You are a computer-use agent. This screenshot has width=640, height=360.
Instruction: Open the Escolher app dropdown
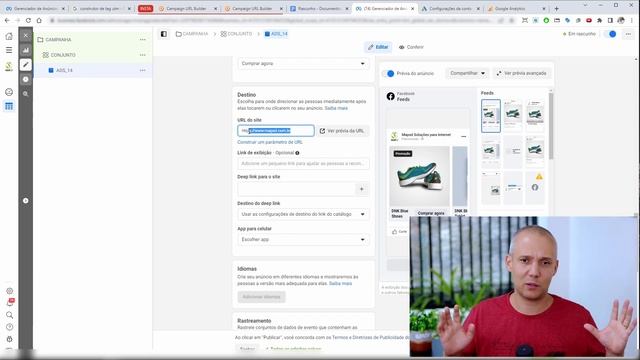[x=303, y=239]
